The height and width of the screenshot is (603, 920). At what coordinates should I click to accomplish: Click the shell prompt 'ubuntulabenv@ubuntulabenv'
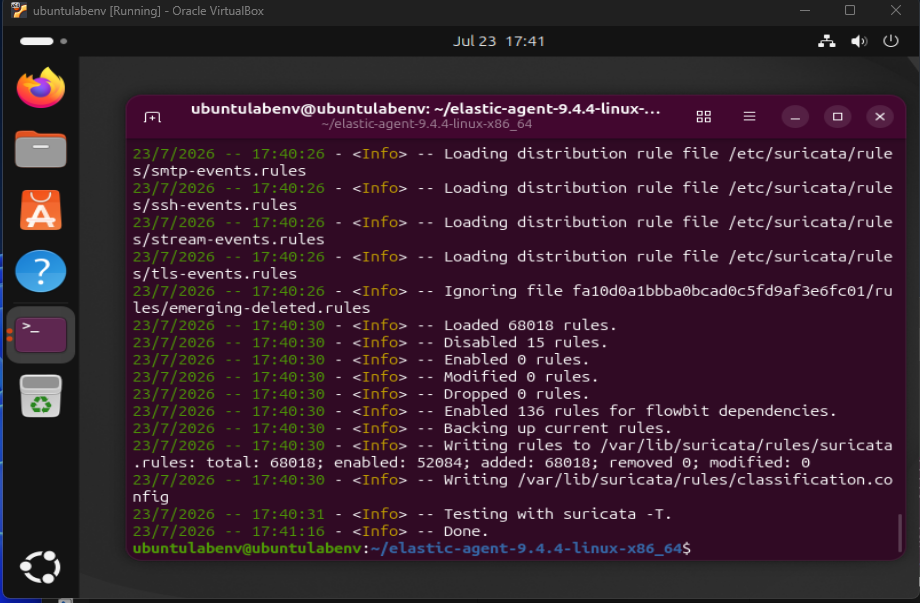tap(247, 548)
